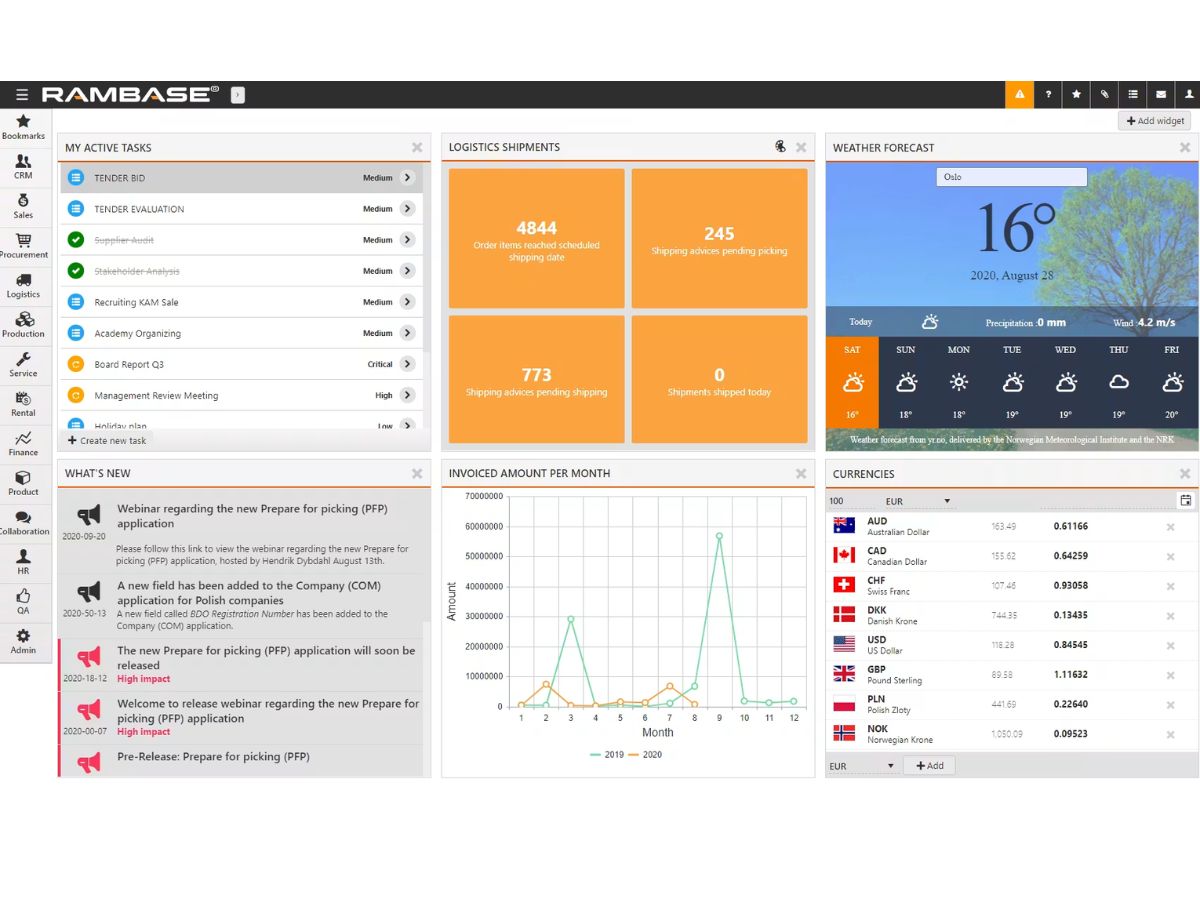Expand the Academy Organizing task arrow
This screenshot has width=1200, height=900.
click(x=407, y=333)
